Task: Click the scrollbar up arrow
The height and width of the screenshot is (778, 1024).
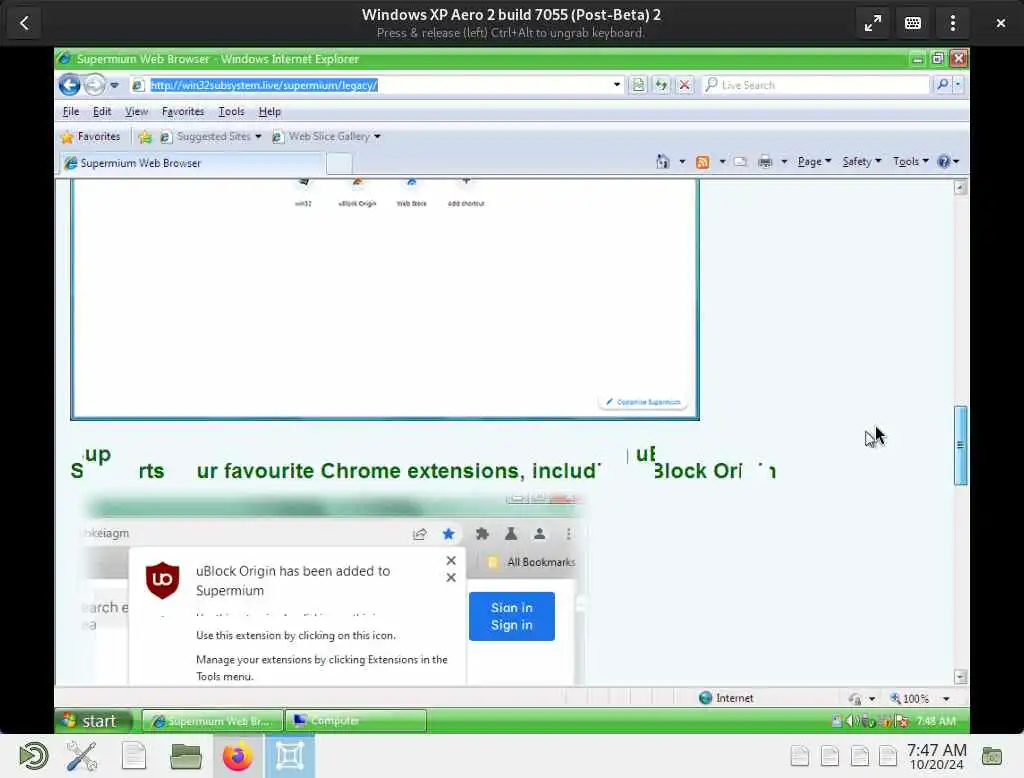Action: click(x=960, y=188)
